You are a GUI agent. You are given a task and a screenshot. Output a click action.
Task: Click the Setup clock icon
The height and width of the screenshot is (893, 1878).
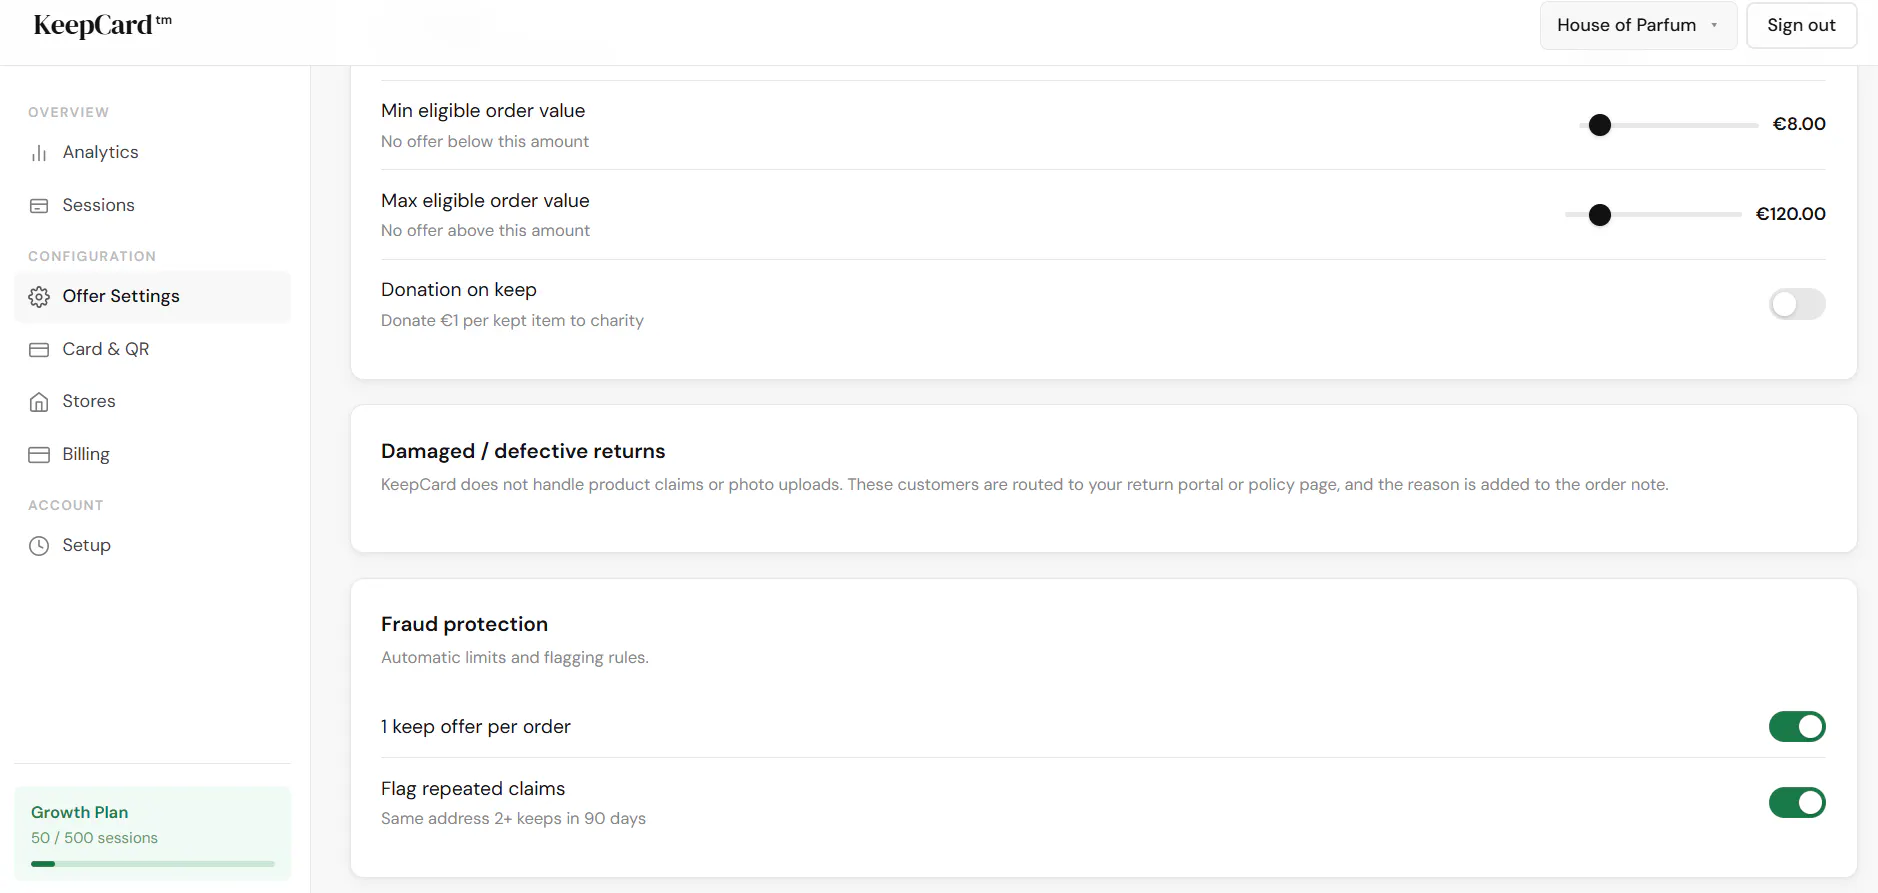tap(39, 546)
